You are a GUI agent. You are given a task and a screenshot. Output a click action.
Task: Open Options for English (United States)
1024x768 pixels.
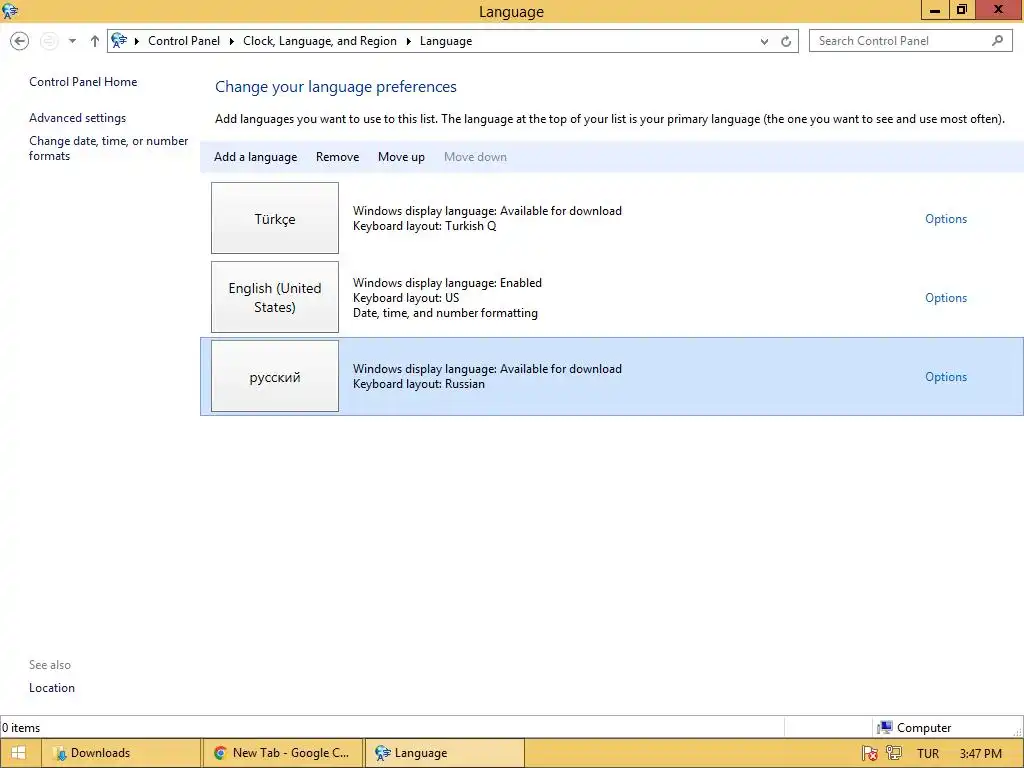tap(946, 298)
